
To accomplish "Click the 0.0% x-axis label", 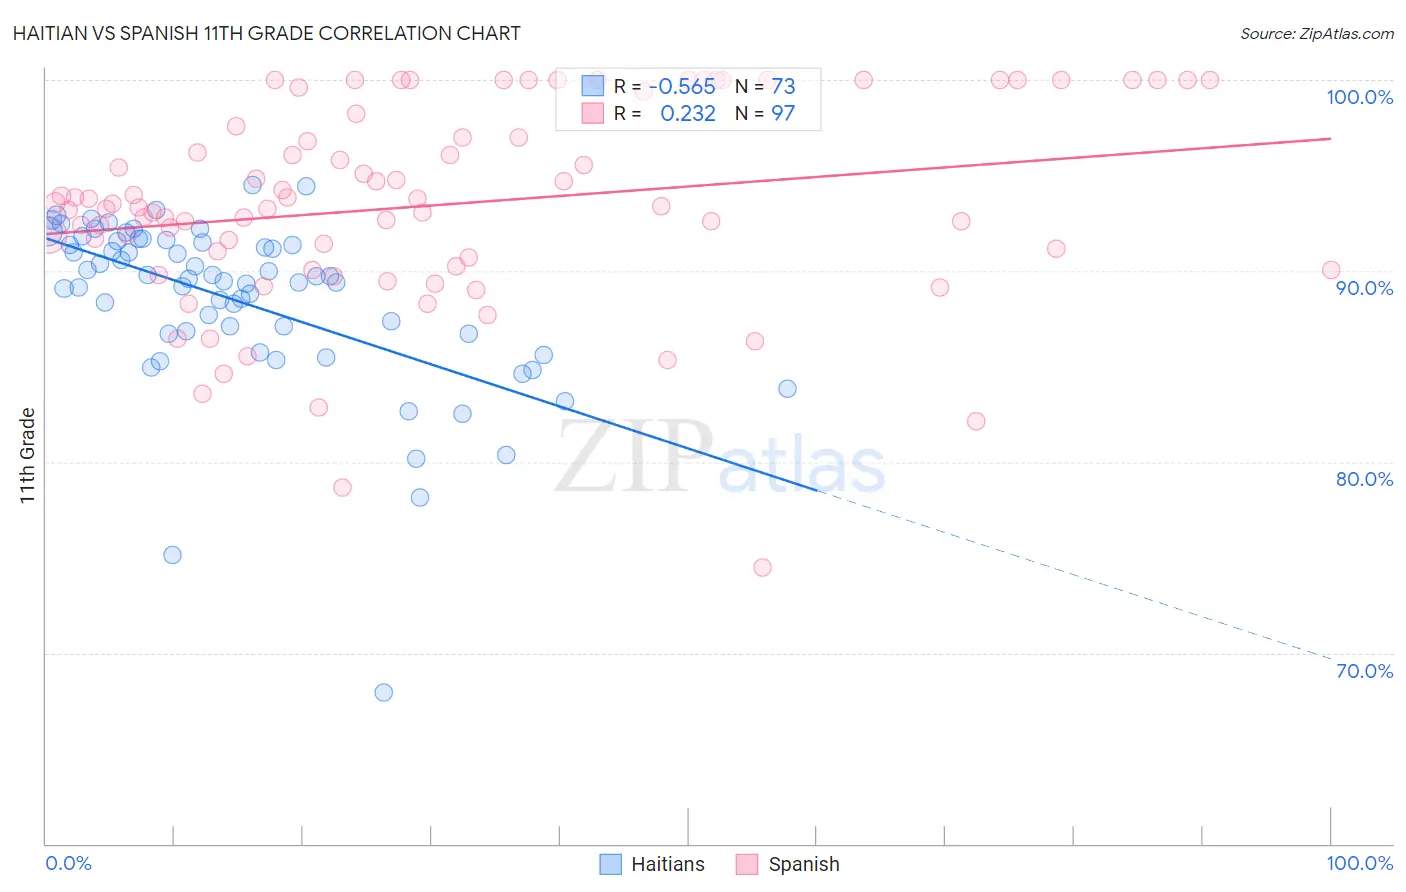I will click(68, 863).
